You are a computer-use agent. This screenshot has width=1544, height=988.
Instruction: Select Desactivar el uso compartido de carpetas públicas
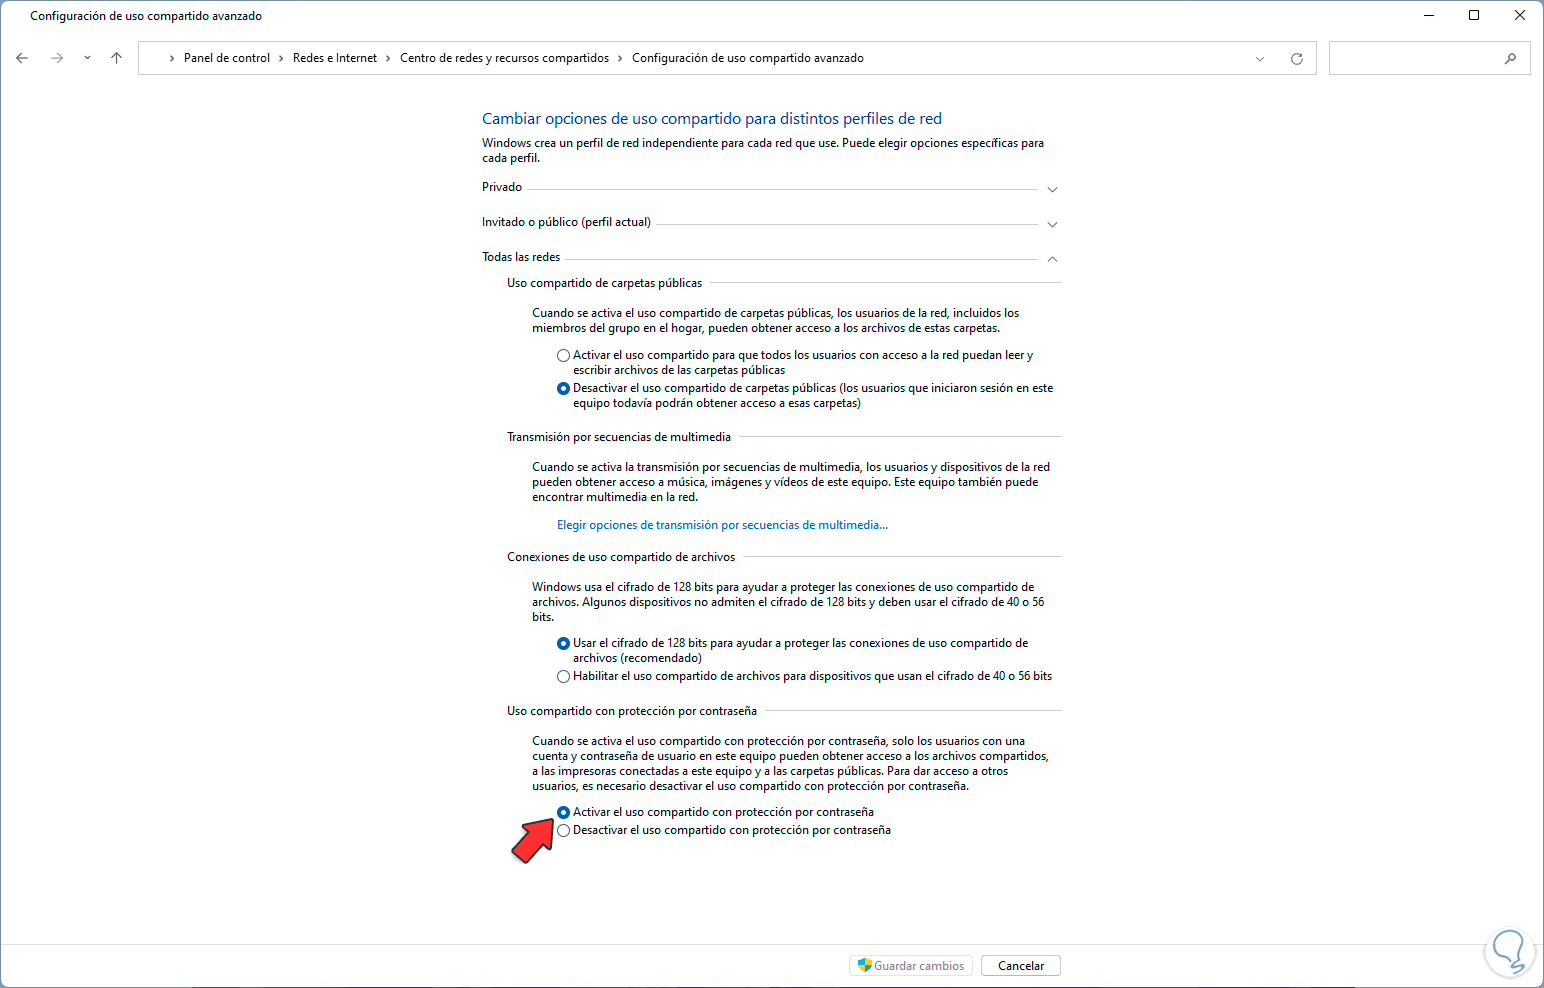coord(564,388)
